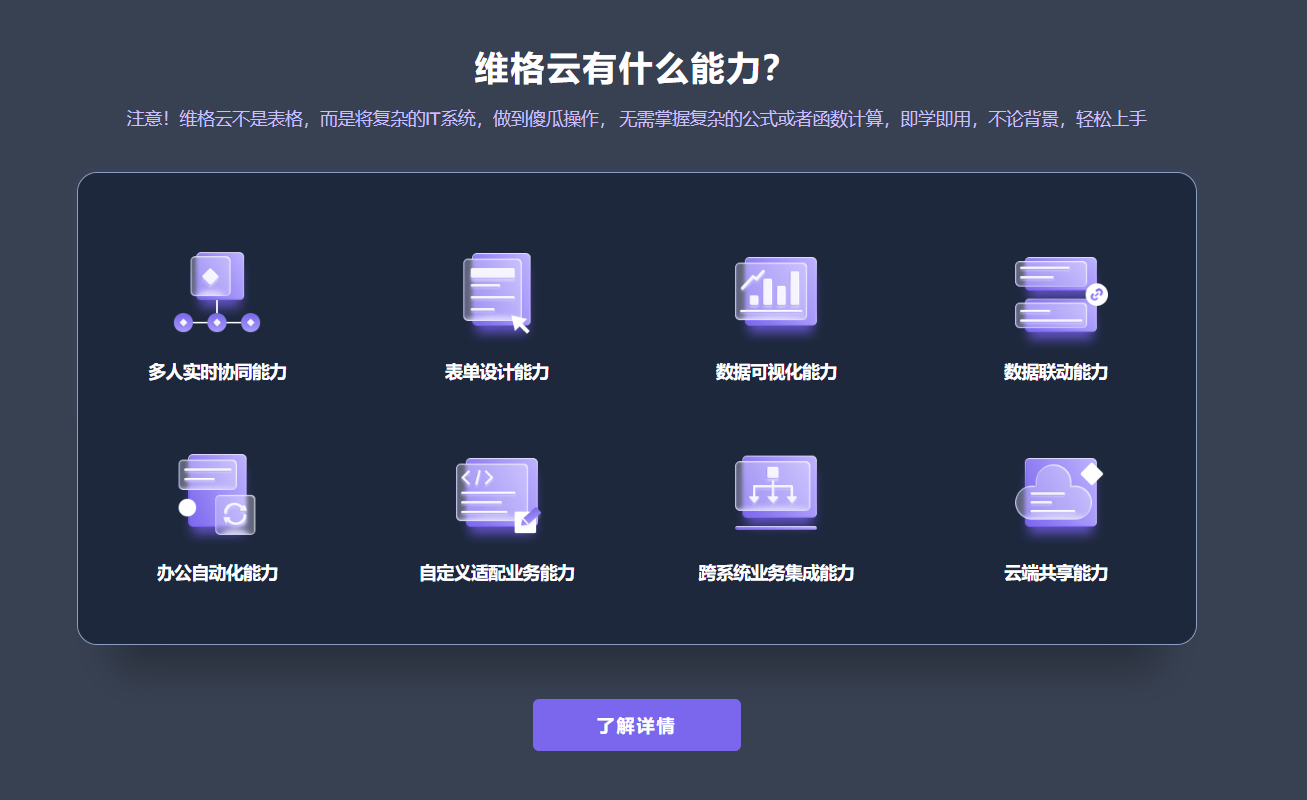The image size is (1307, 800).
Task: Open the 了解详情 button
Action: (637, 725)
